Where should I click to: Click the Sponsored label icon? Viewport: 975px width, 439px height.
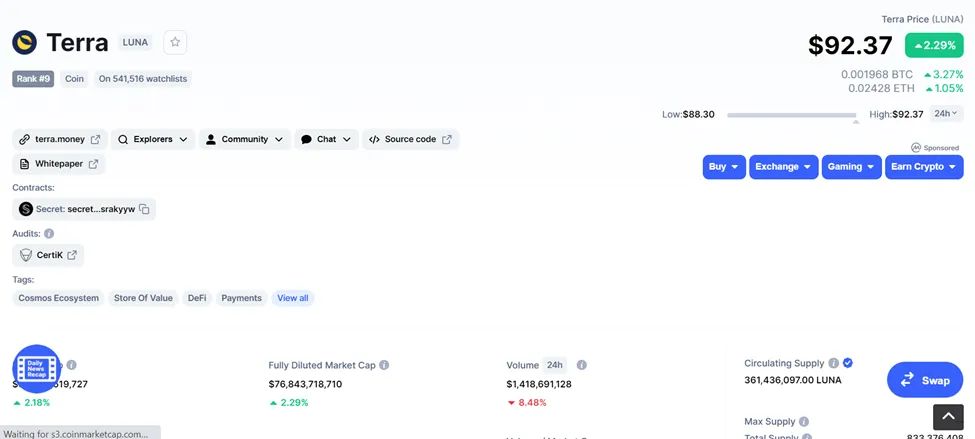[916, 148]
